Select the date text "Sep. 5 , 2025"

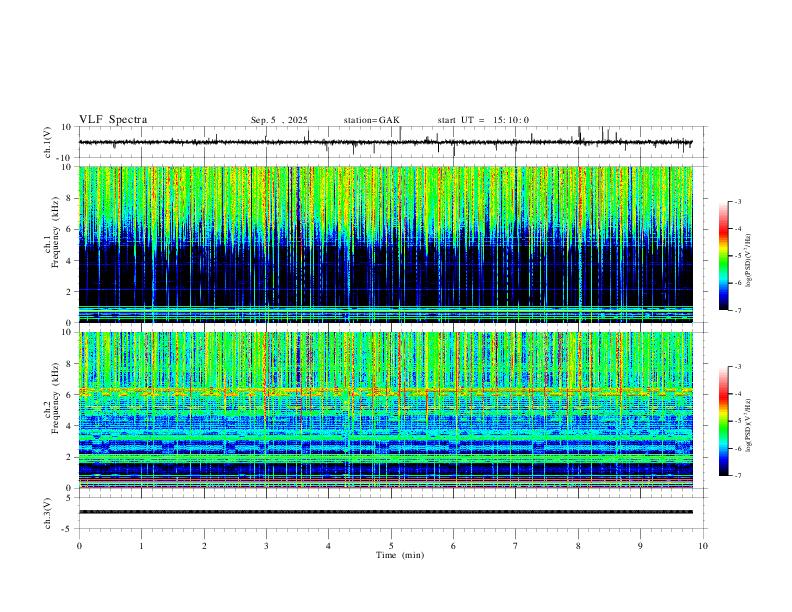pos(279,120)
